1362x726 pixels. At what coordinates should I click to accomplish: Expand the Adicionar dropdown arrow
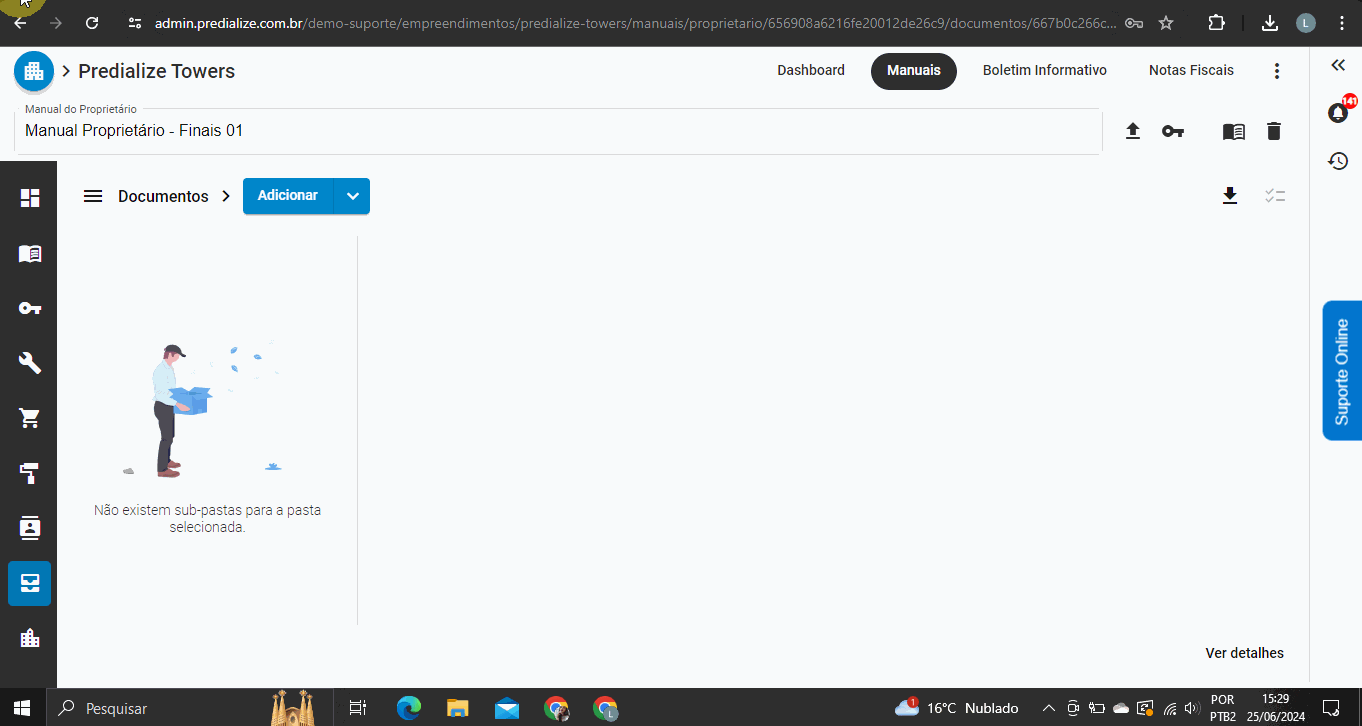coord(352,196)
